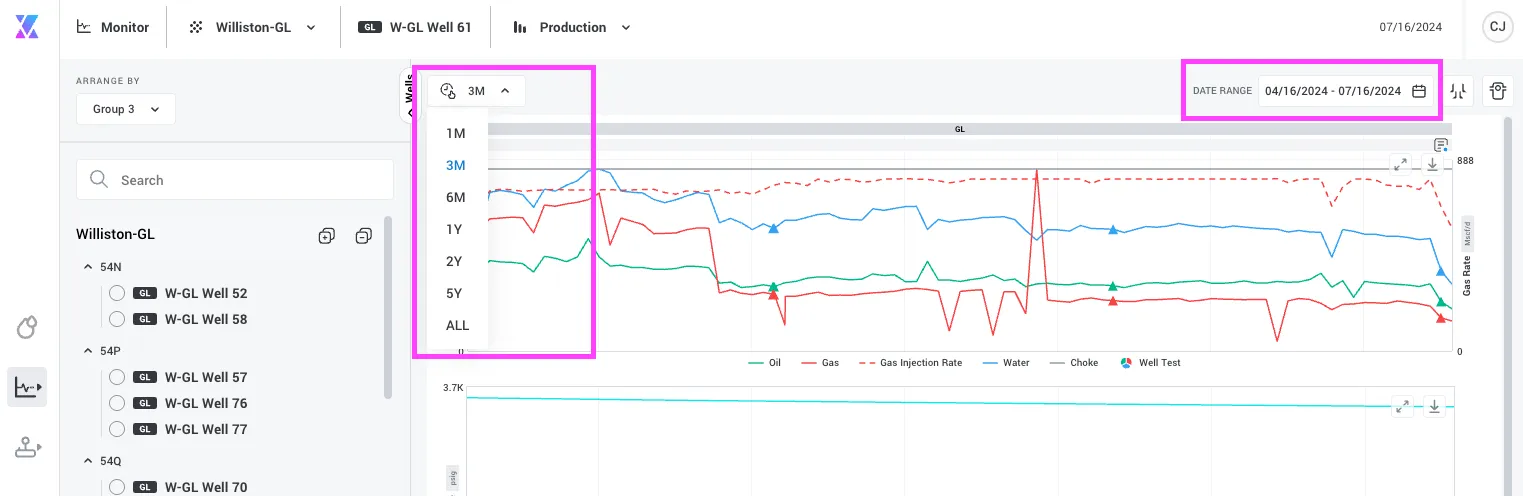Screen dimensions: 1523x496
Task: Expand the pressure chart to fullscreen
Action: [1403, 406]
